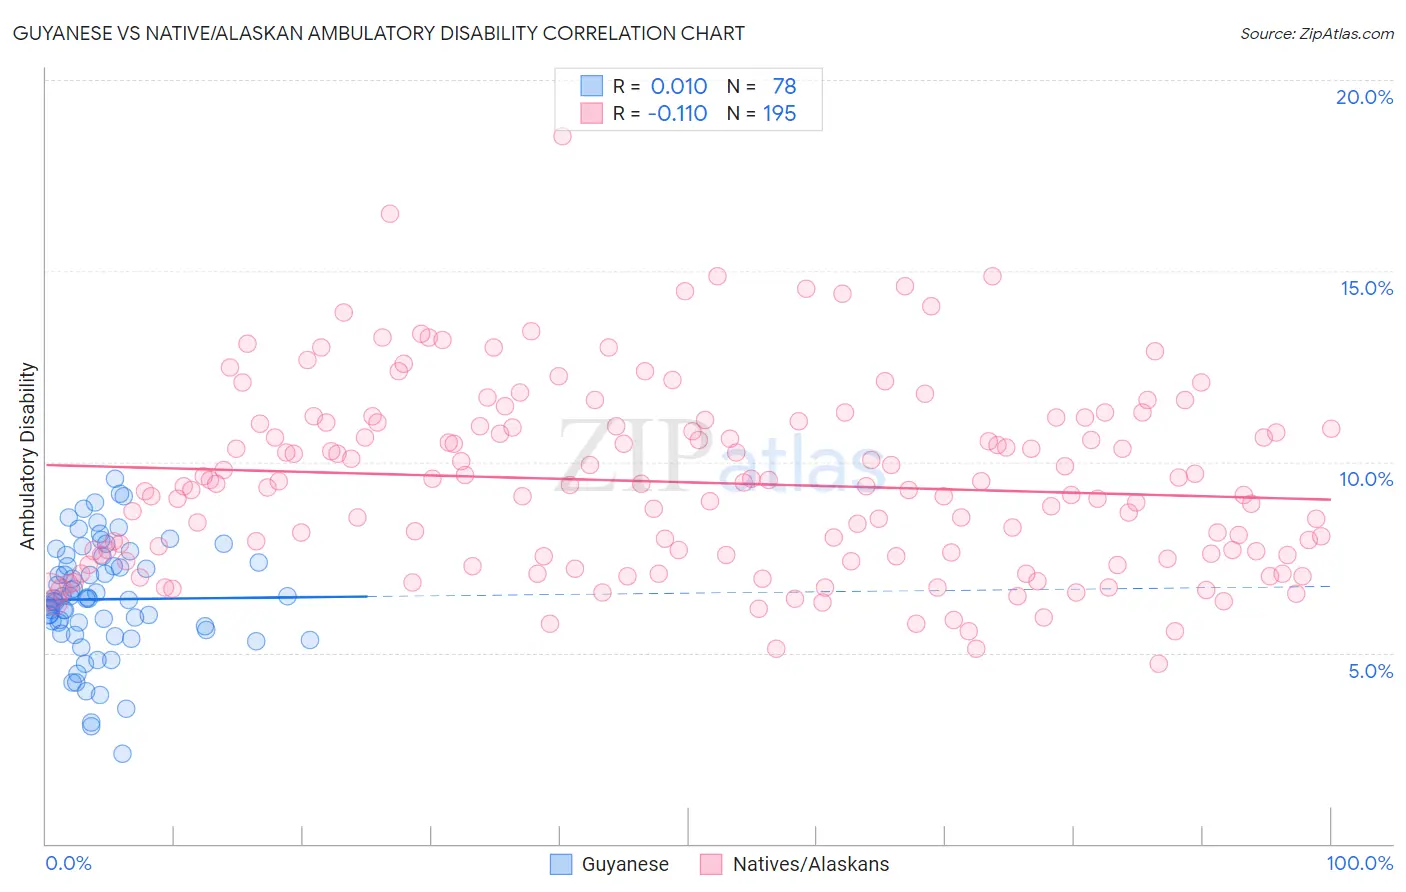The height and width of the screenshot is (892, 1406).
Task: Click the 0.0% x-axis label
Action: [68, 863]
